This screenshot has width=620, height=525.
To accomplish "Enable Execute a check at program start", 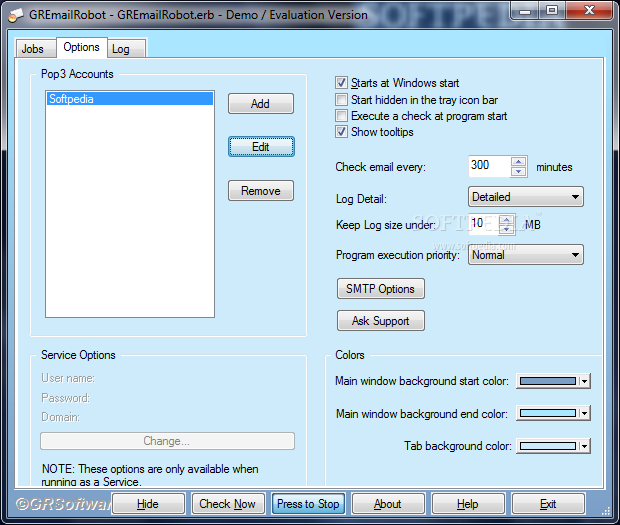I will click(x=341, y=115).
